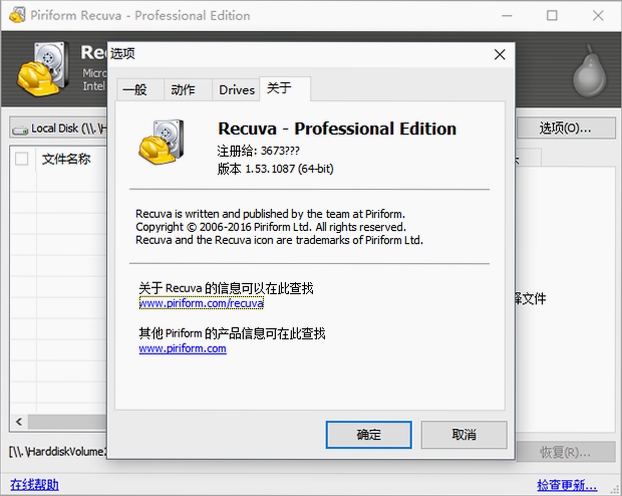Click the 注册给: 3673??? text
This screenshot has height=496, width=622.
point(258,151)
